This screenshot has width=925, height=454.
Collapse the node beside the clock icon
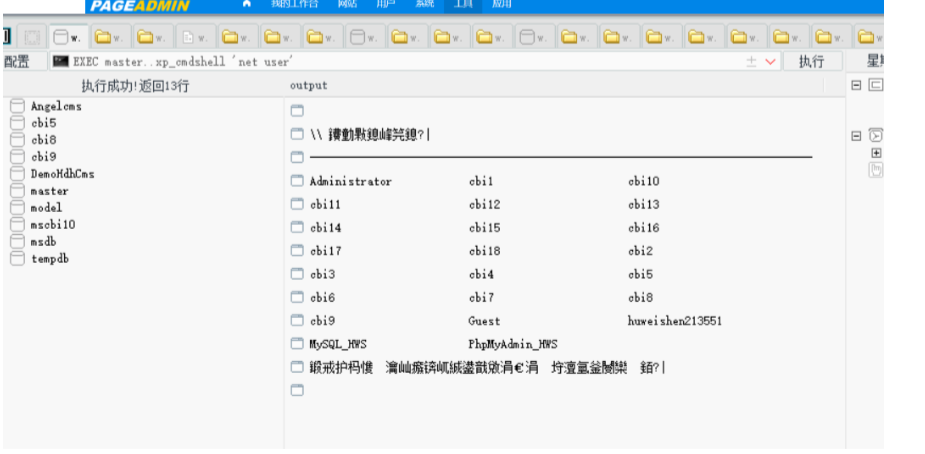point(856,136)
